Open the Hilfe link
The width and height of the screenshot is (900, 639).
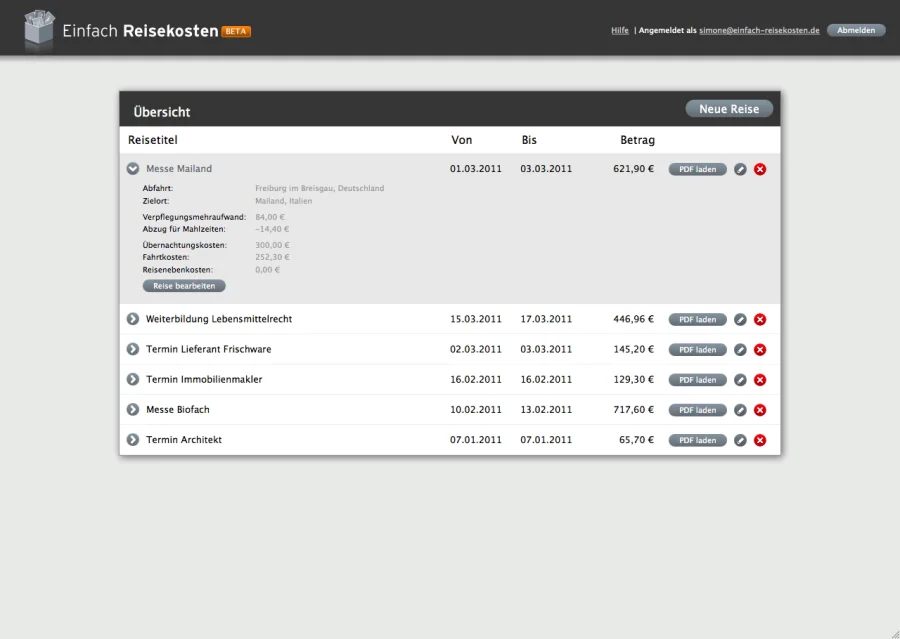click(620, 30)
